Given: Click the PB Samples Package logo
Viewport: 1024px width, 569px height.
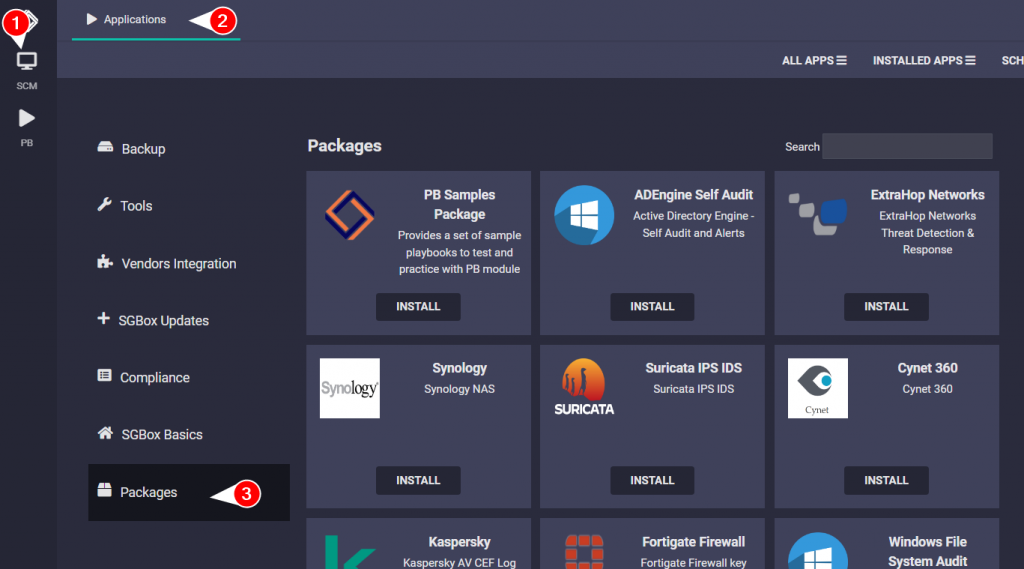Looking at the screenshot, I should (349, 215).
